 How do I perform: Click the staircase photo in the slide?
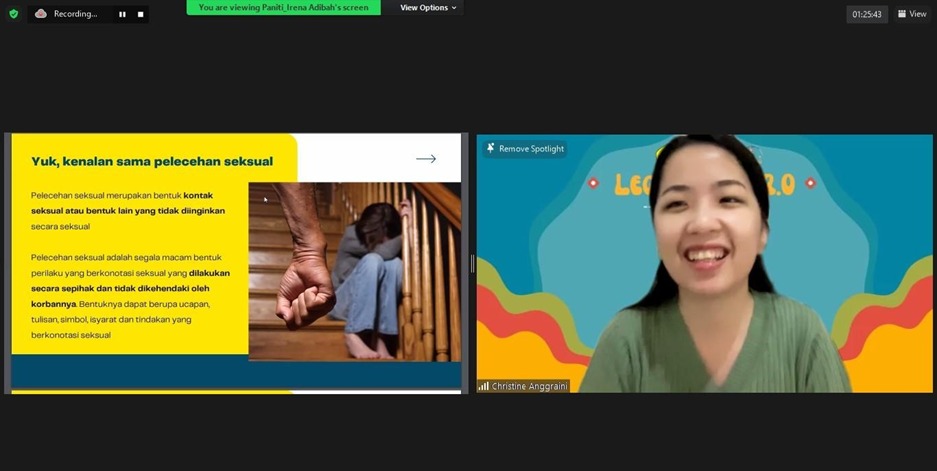pyautogui.click(x=355, y=270)
